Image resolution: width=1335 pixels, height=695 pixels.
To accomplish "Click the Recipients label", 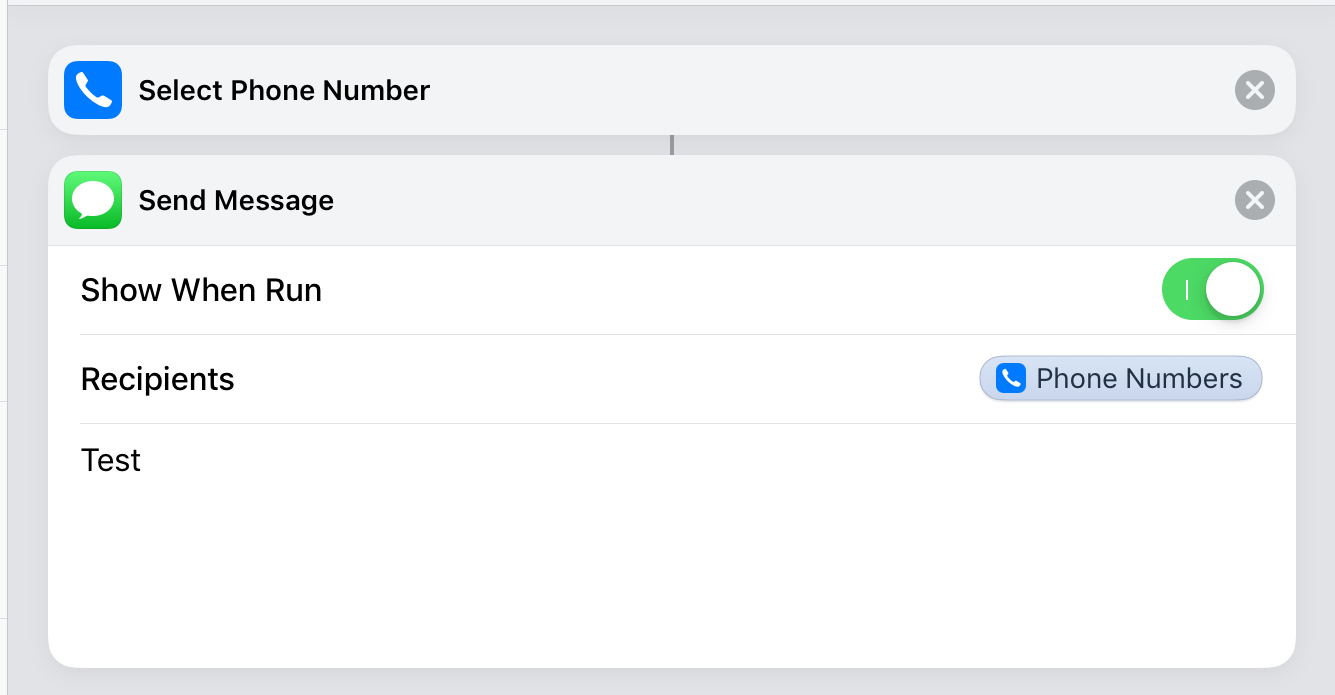I will [x=157, y=379].
